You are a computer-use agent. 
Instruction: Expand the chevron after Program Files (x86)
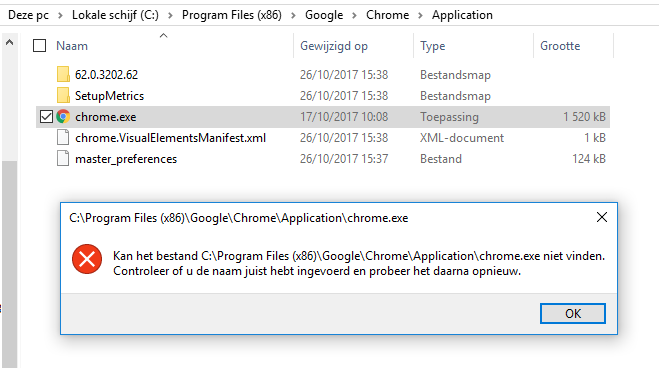293,16
